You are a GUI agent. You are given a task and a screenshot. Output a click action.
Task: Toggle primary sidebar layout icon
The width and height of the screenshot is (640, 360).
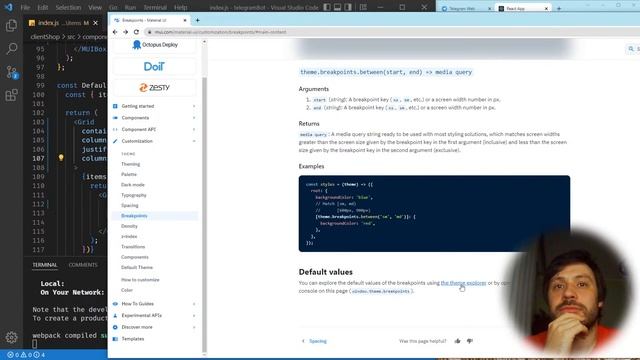click(327, 7)
